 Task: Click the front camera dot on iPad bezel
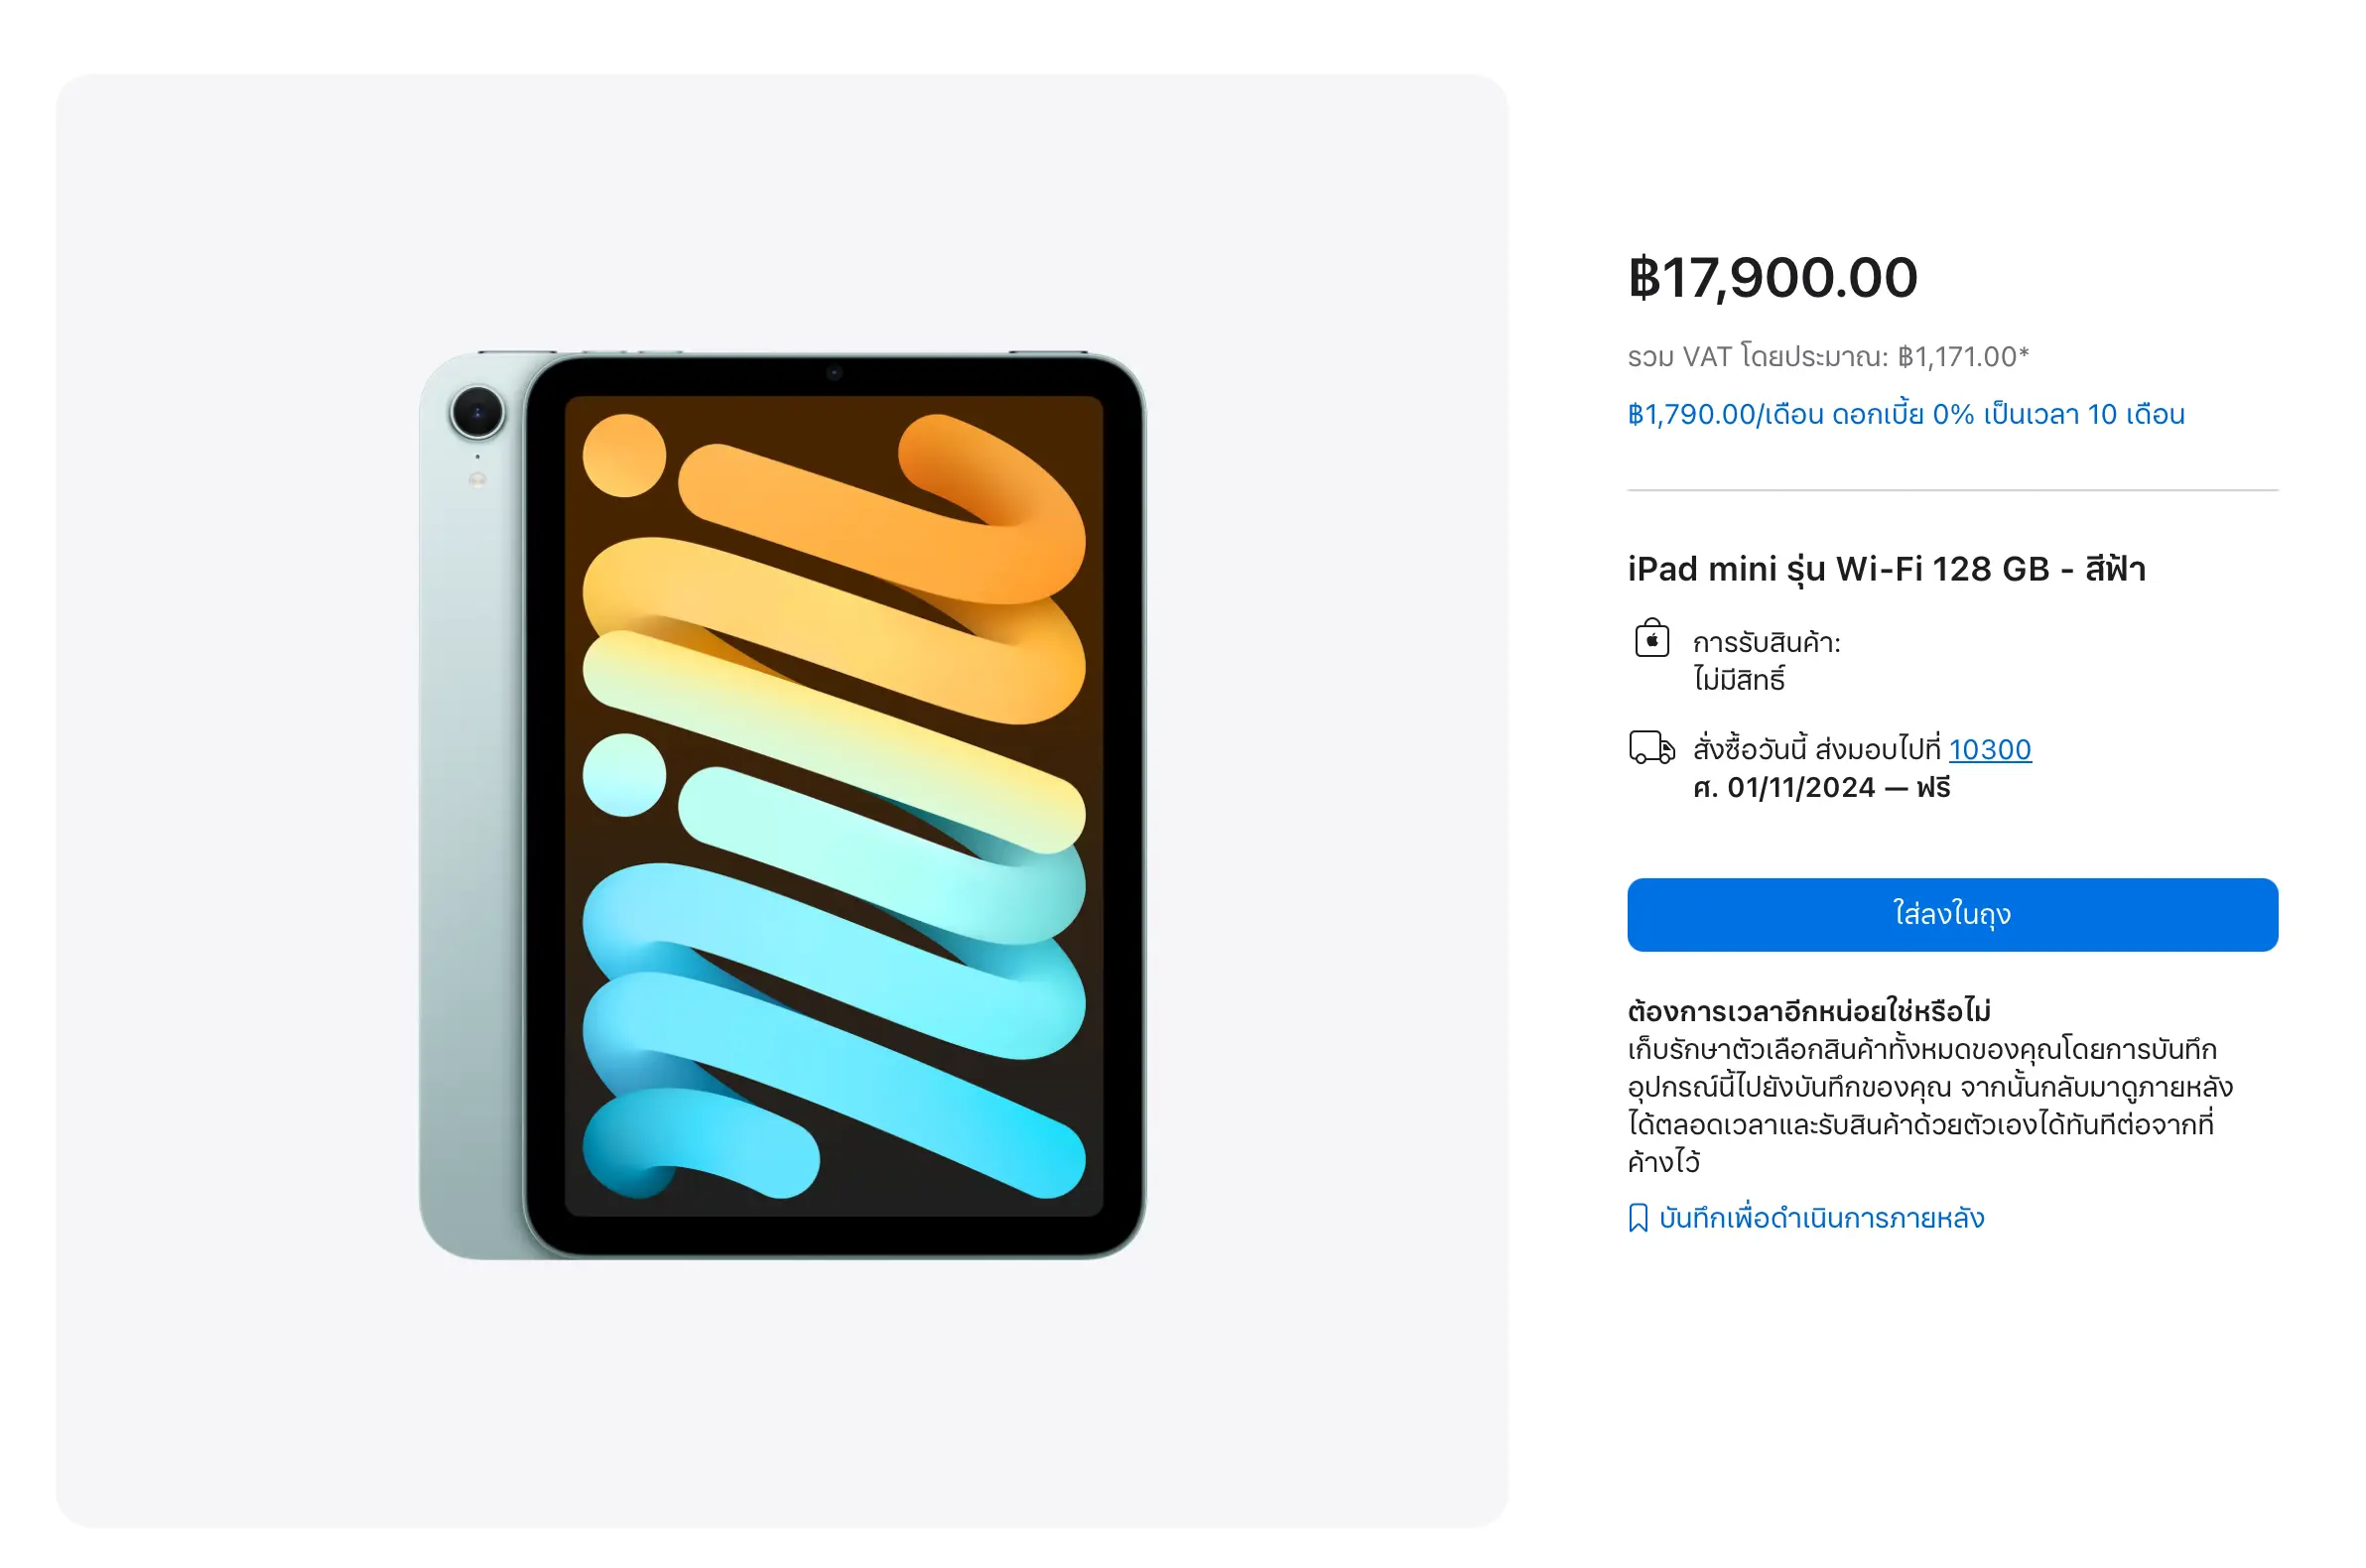[834, 373]
